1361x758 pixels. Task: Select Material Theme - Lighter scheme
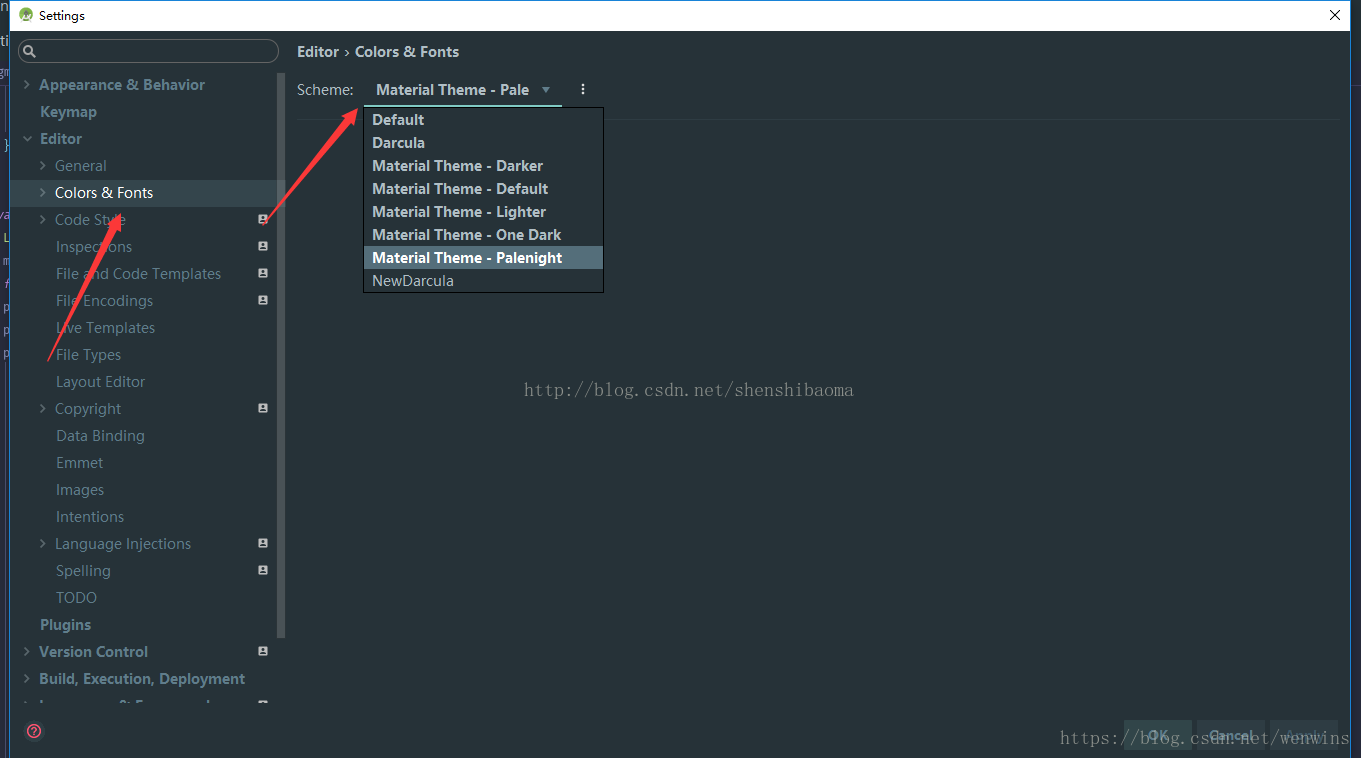(x=483, y=212)
